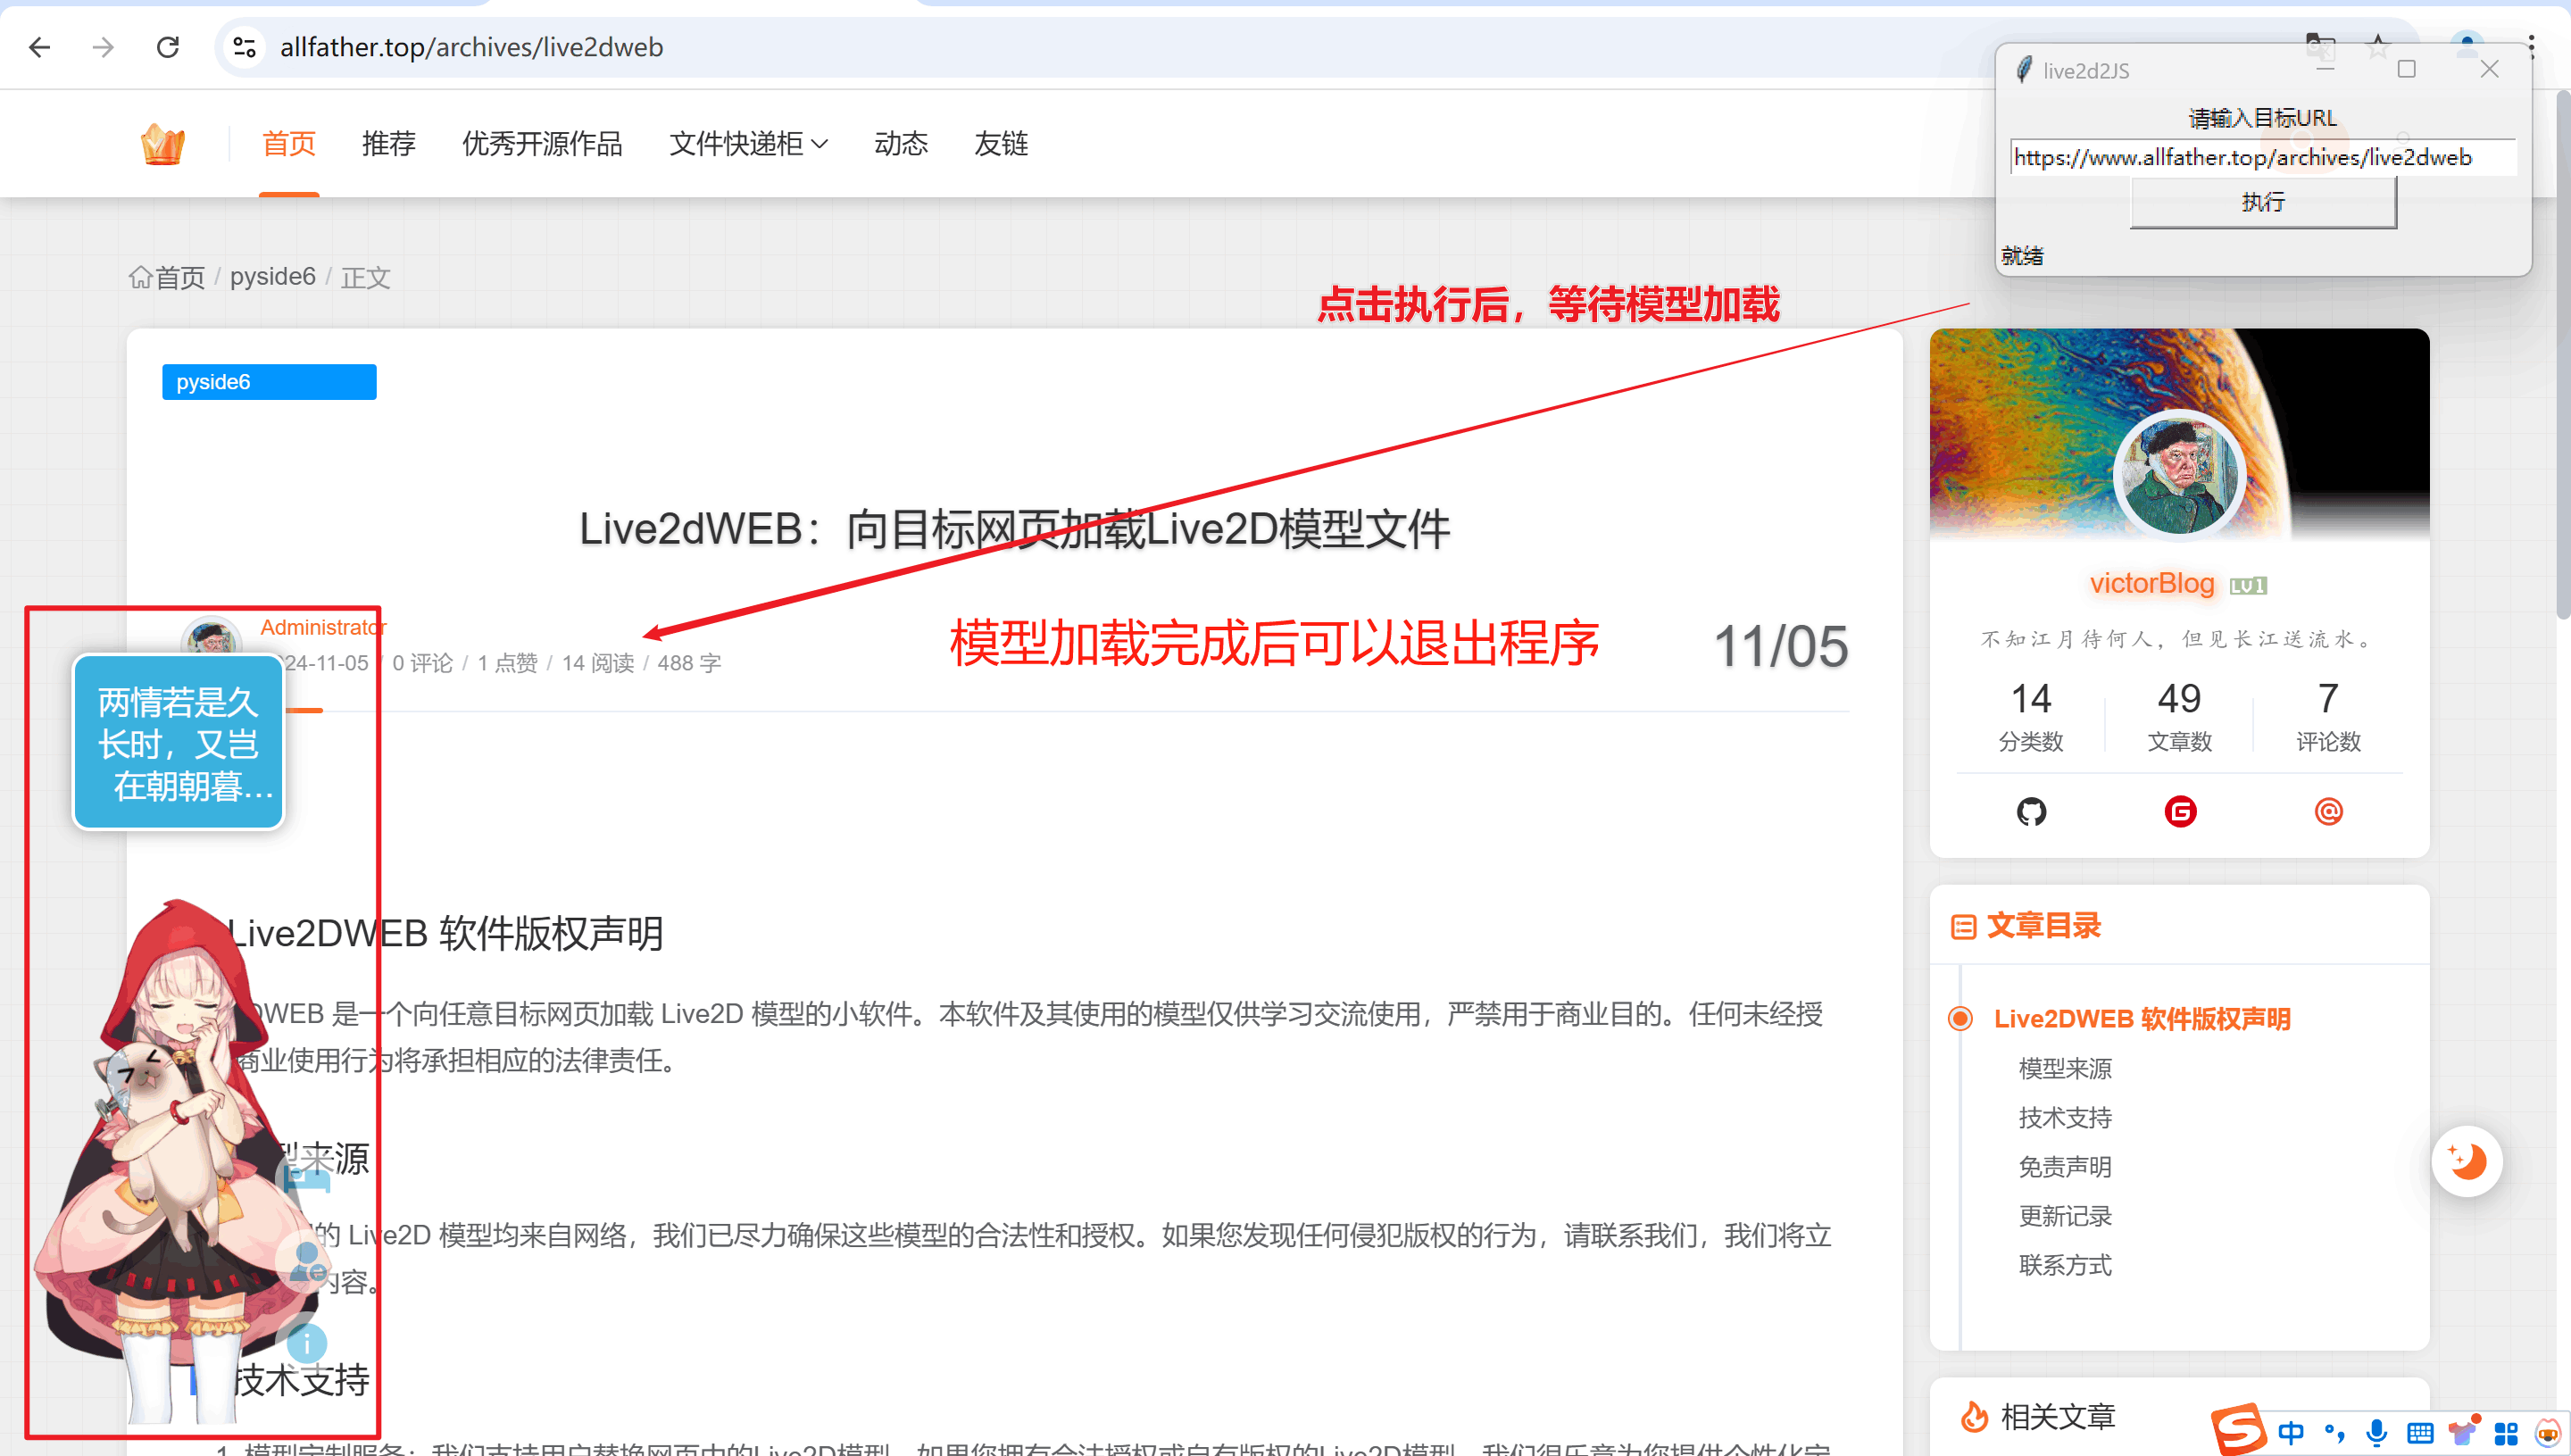Click the page vertical scrollbar
The height and width of the screenshot is (1456, 2571).
tap(2562, 355)
